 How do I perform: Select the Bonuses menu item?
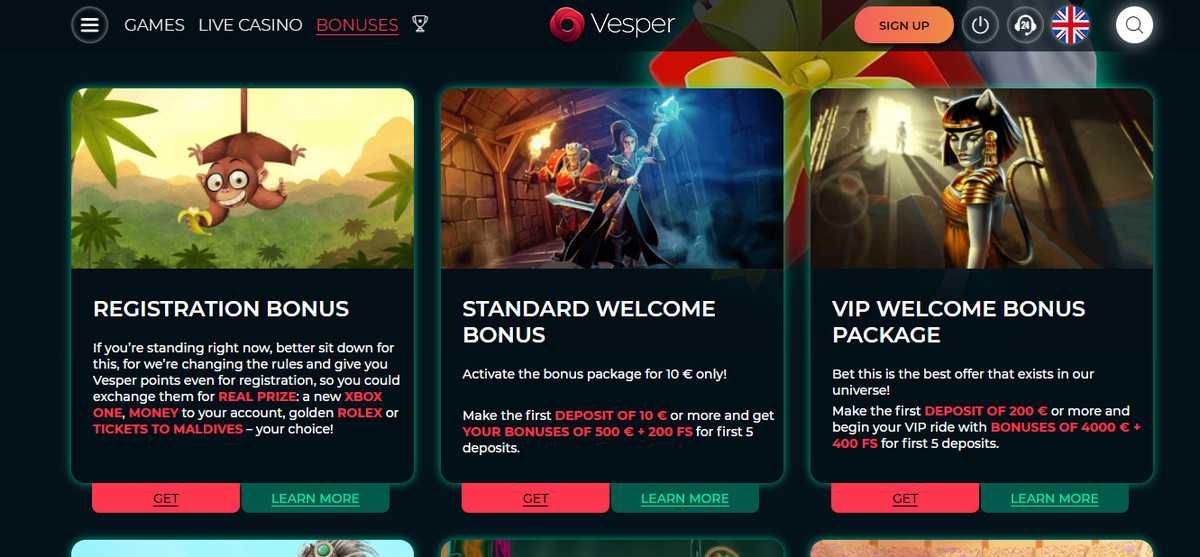357,25
